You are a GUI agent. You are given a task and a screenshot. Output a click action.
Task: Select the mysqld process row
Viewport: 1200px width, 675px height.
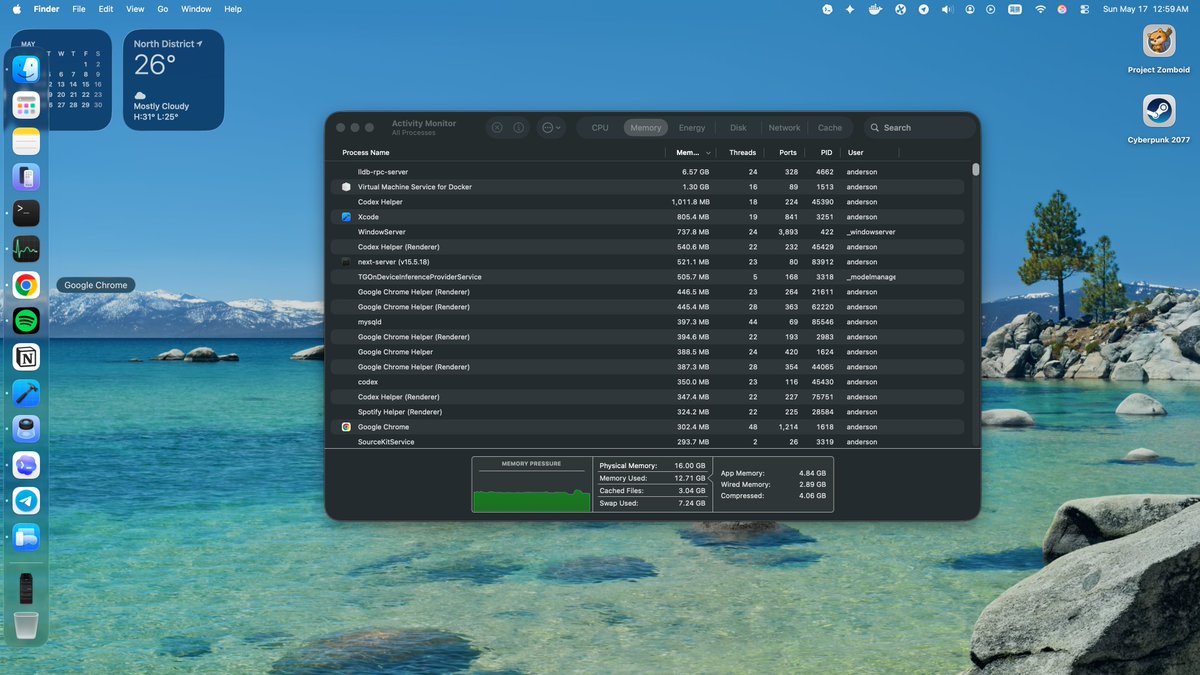click(650, 322)
